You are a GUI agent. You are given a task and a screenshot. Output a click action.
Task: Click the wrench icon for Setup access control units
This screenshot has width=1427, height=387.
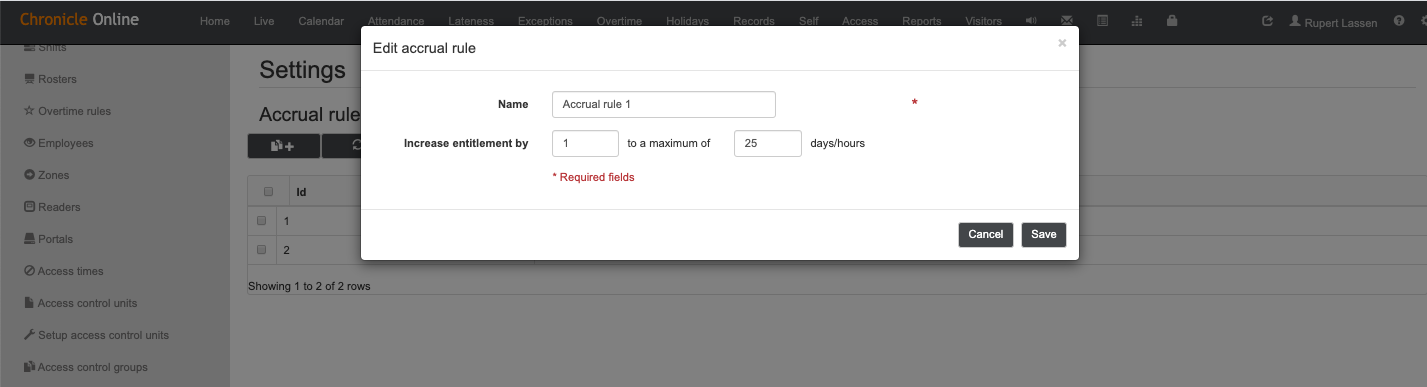[30, 335]
